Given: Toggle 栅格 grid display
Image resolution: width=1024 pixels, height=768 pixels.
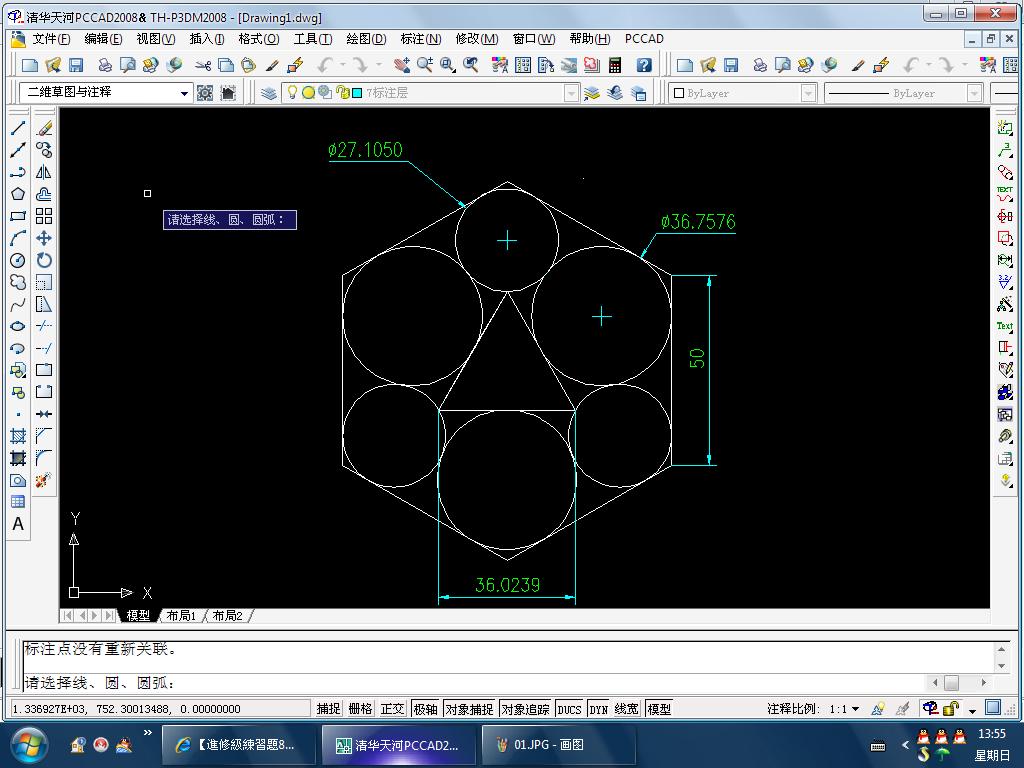Looking at the screenshot, I should (x=360, y=709).
